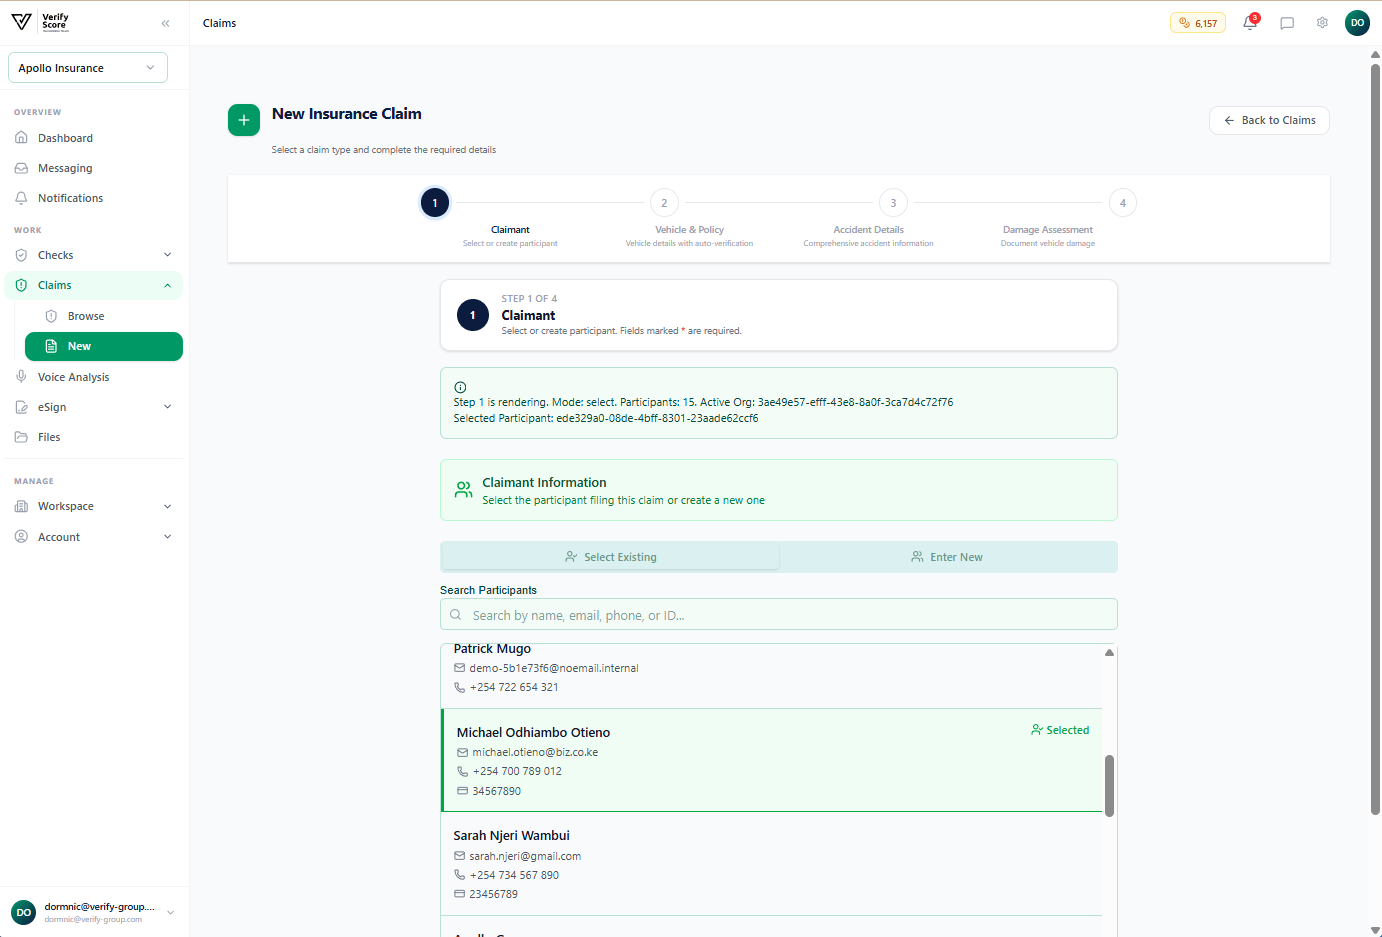Expand the eSign menu chevron

[168, 407]
